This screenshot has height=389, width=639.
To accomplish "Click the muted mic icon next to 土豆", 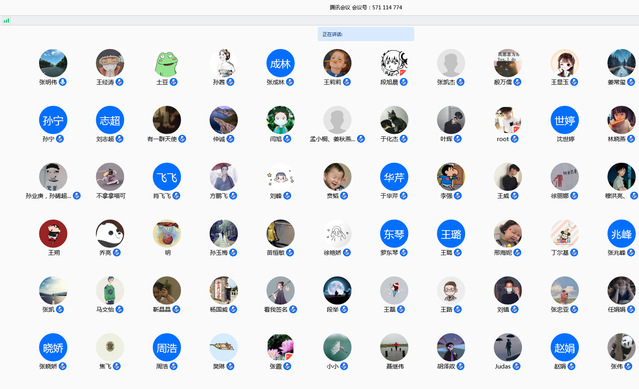I will pyautogui.click(x=174, y=82).
